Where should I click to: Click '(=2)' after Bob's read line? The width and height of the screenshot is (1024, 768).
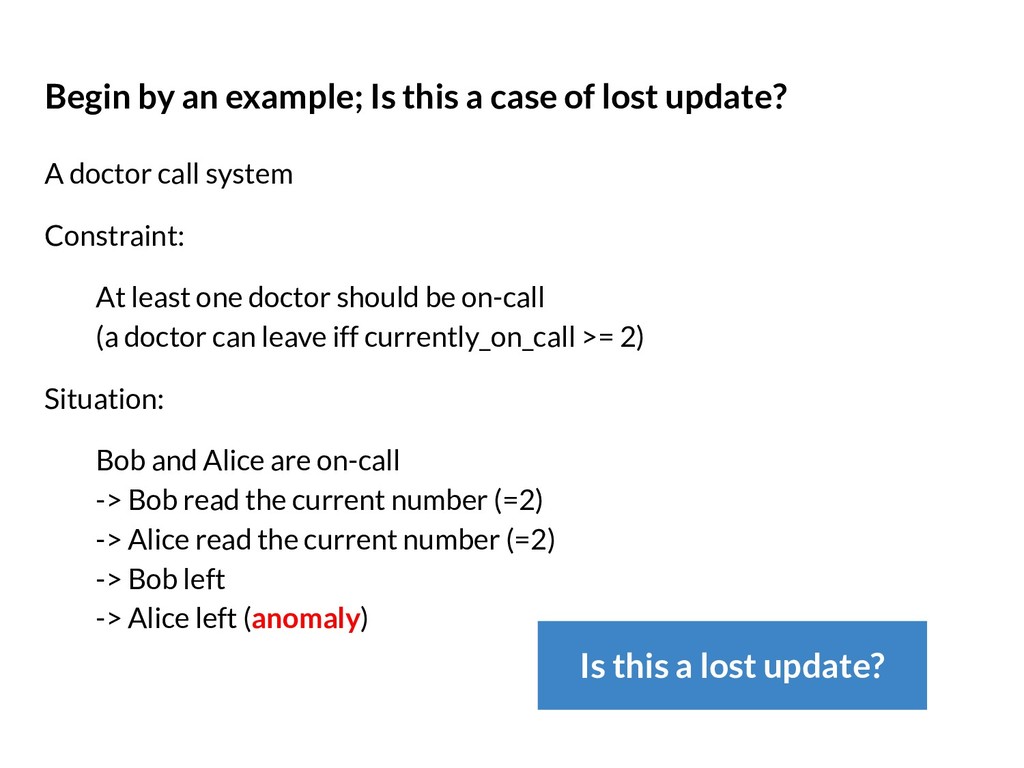519,501
